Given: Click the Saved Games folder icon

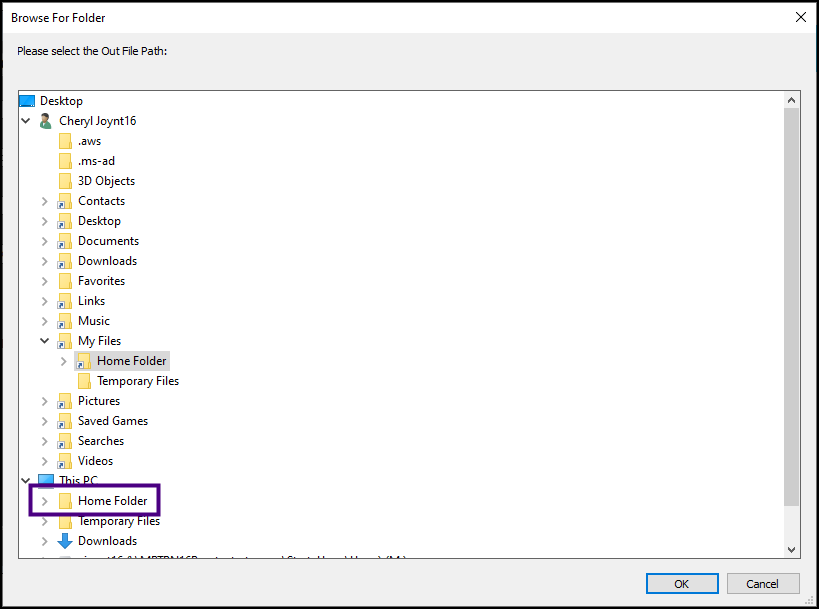Looking at the screenshot, I should point(64,421).
